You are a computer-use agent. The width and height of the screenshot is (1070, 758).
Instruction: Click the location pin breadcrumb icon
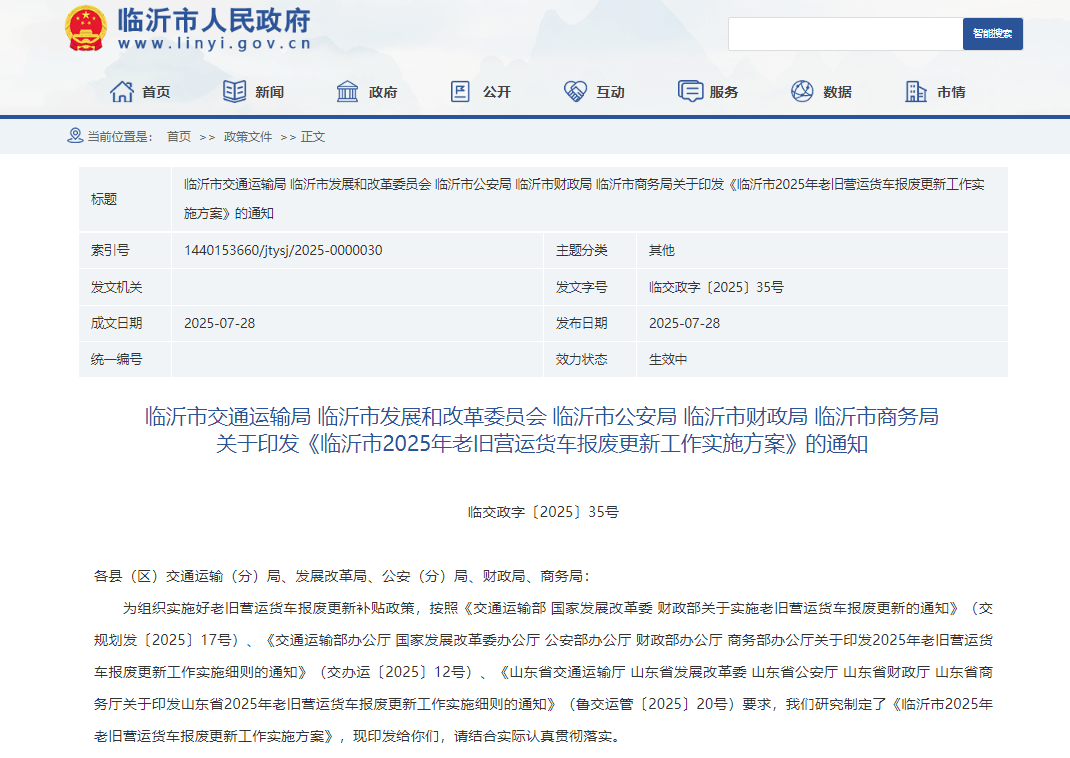click(x=74, y=136)
